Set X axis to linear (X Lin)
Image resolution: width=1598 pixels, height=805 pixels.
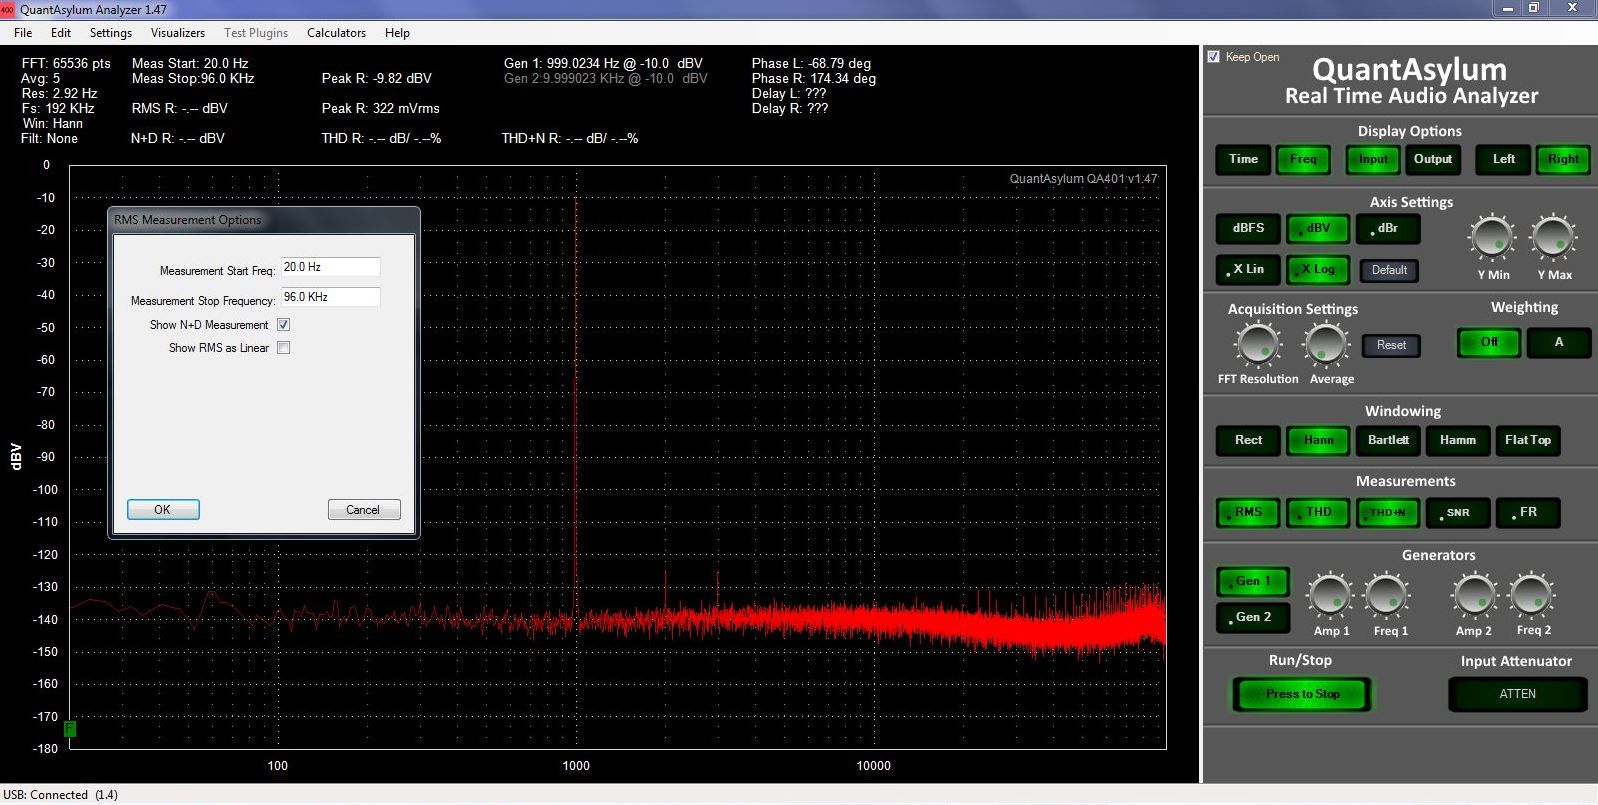coord(1248,270)
